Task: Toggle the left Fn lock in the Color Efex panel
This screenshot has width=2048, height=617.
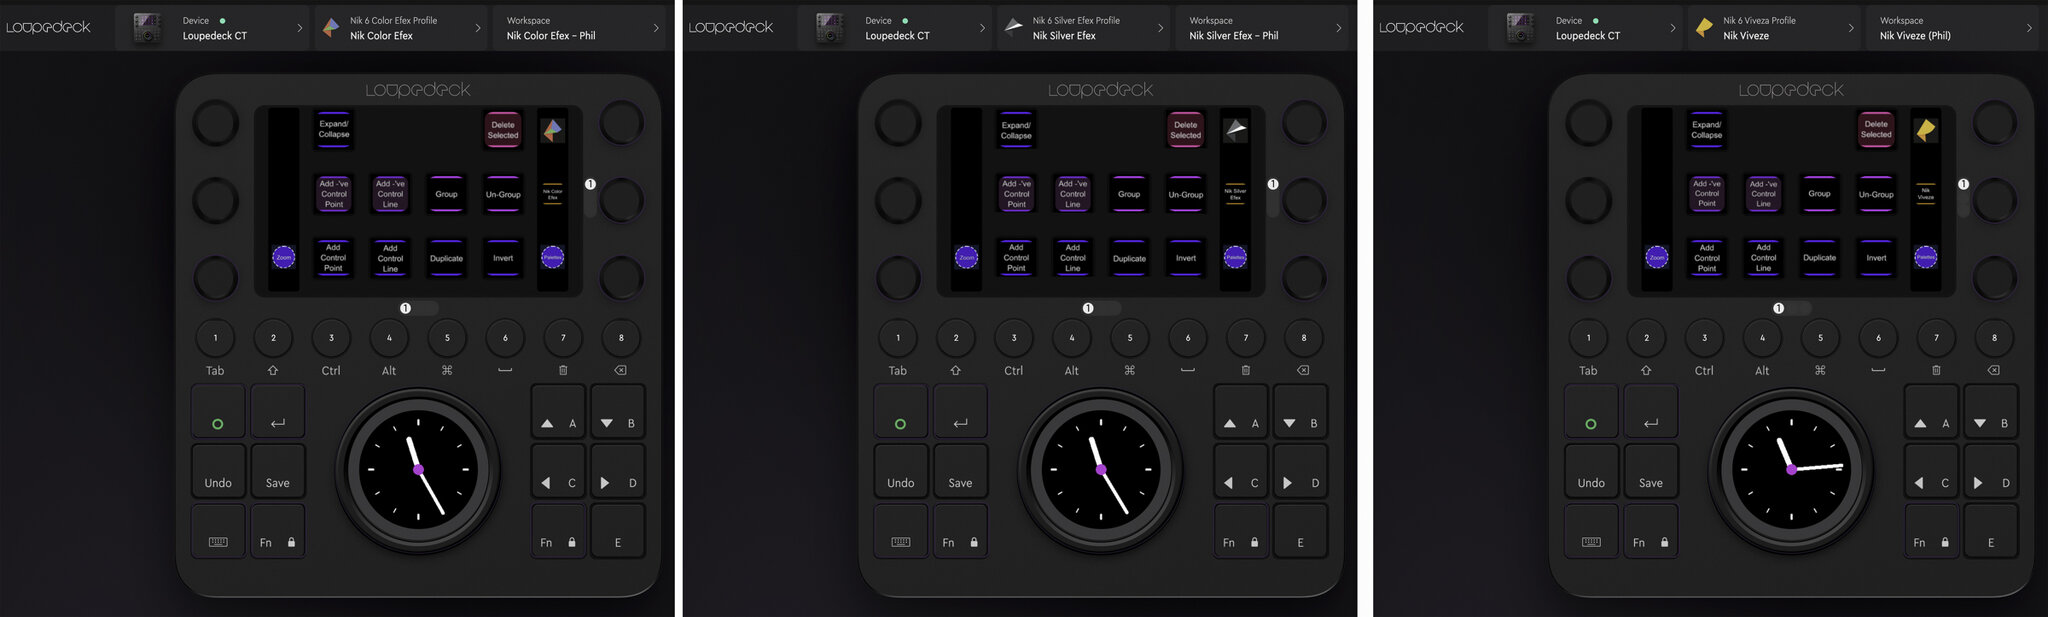Action: [277, 542]
